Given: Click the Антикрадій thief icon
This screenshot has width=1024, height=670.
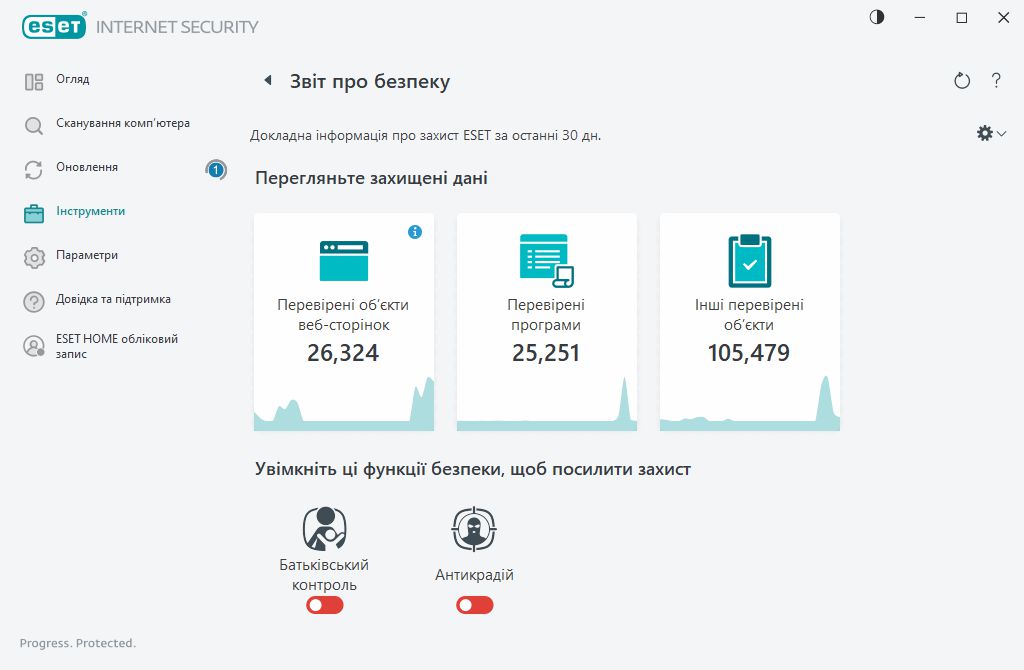Looking at the screenshot, I should point(474,529).
